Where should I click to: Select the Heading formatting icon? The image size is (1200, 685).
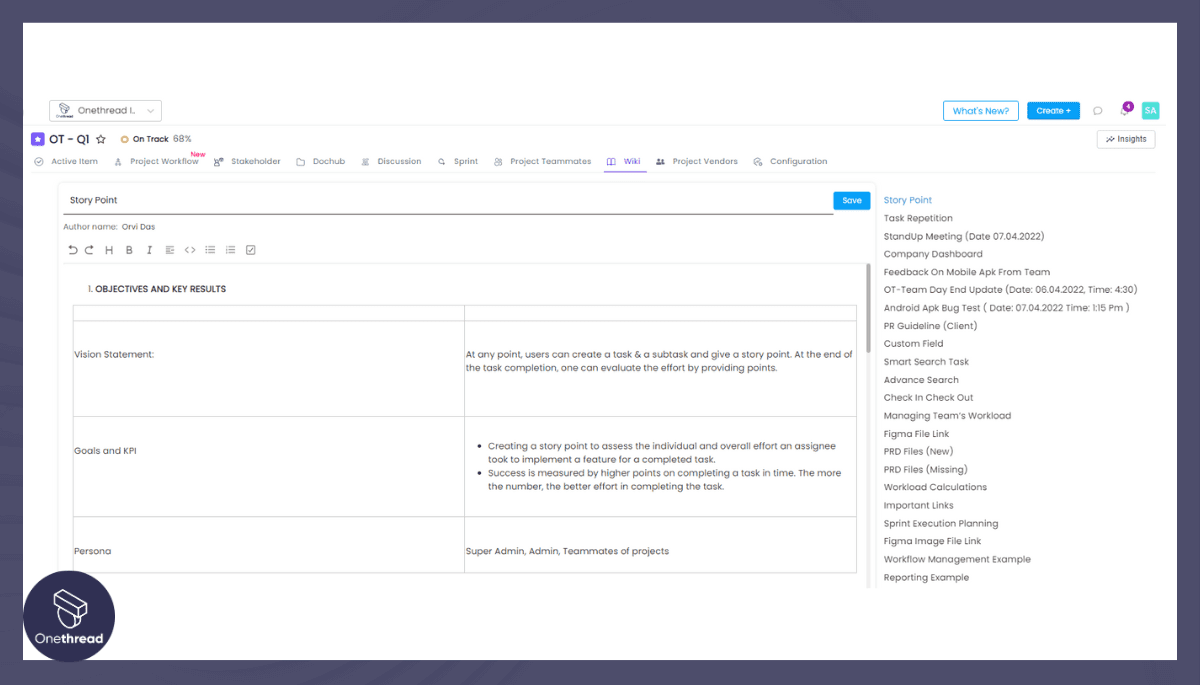click(108, 250)
